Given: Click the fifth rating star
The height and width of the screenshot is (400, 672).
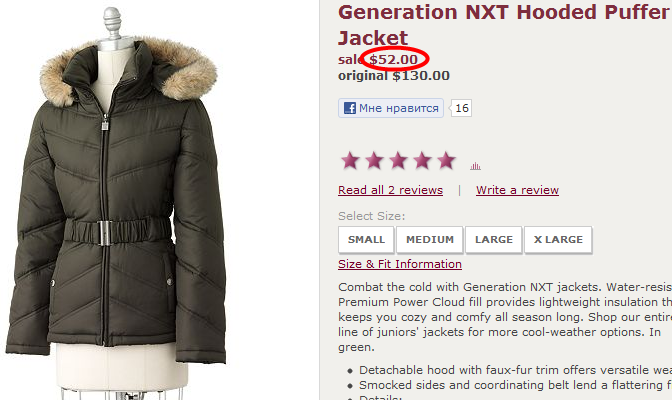Looking at the screenshot, I should (x=446, y=161).
